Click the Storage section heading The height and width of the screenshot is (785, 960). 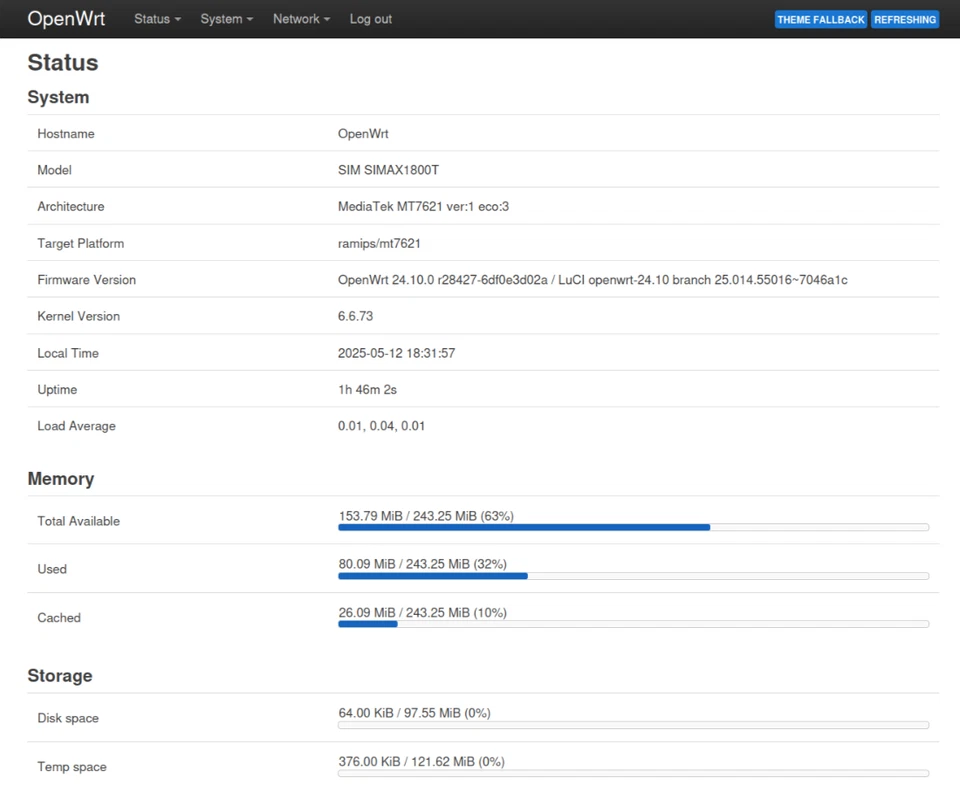point(60,675)
